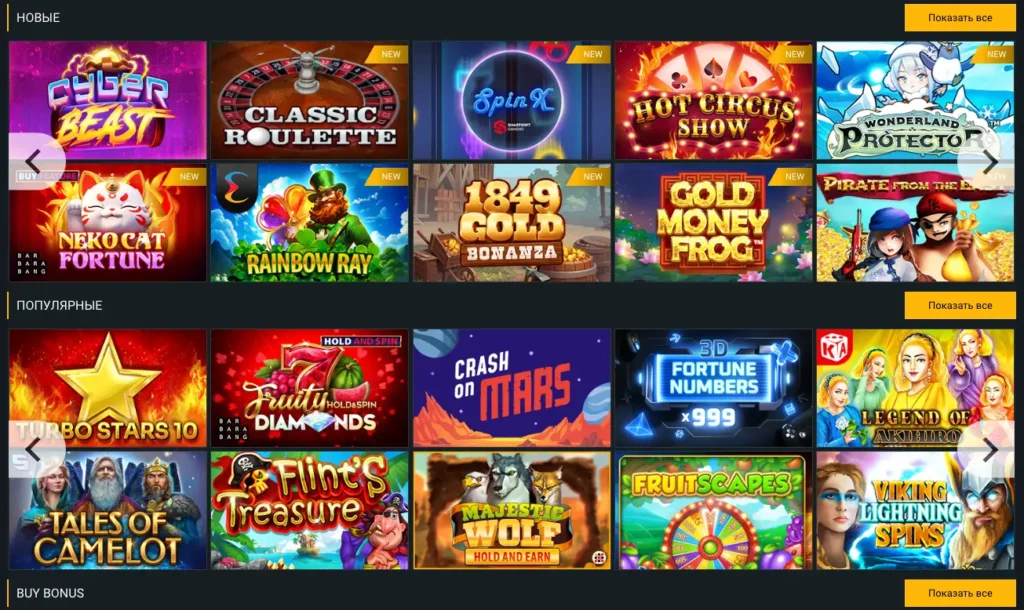This screenshot has height=610, width=1024.
Task: Launch Rainbow Ray slot
Action: click(310, 223)
